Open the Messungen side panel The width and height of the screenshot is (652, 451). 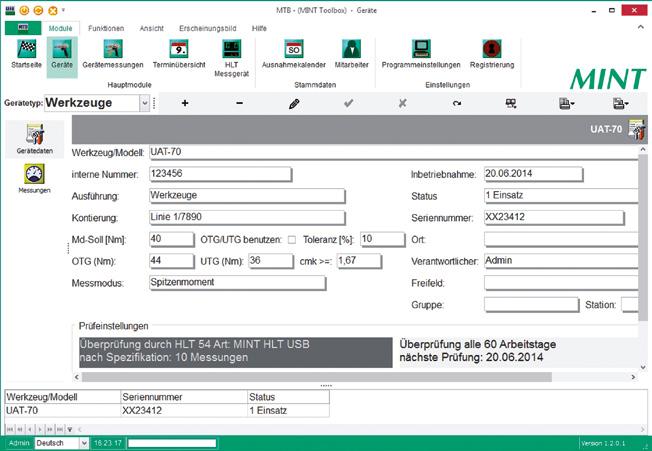(x=35, y=179)
